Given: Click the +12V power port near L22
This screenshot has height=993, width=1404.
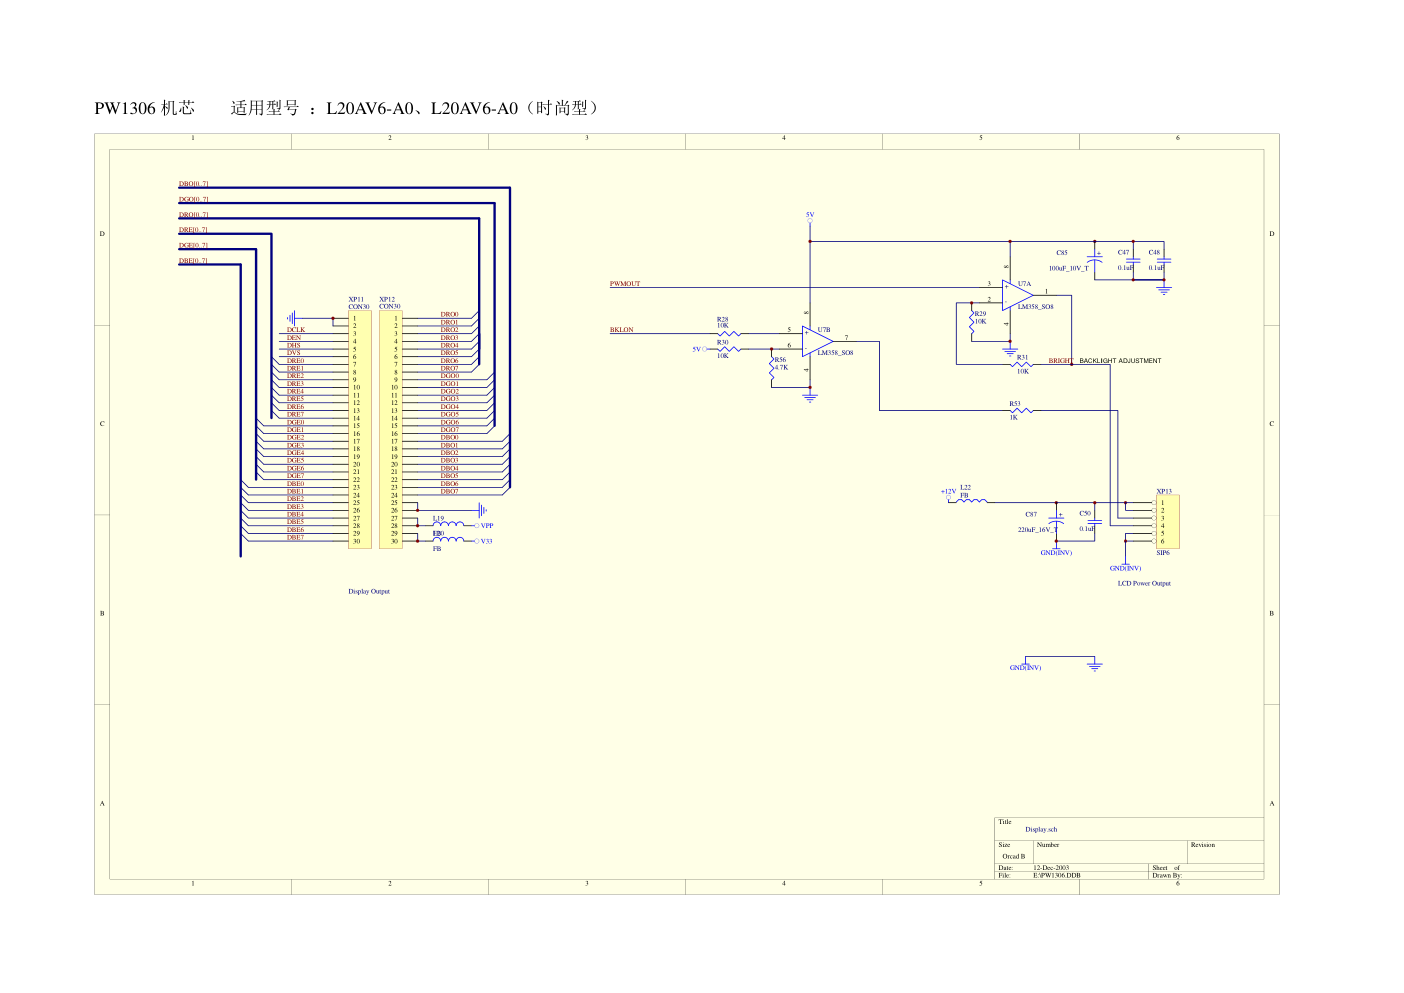Looking at the screenshot, I should [948, 492].
